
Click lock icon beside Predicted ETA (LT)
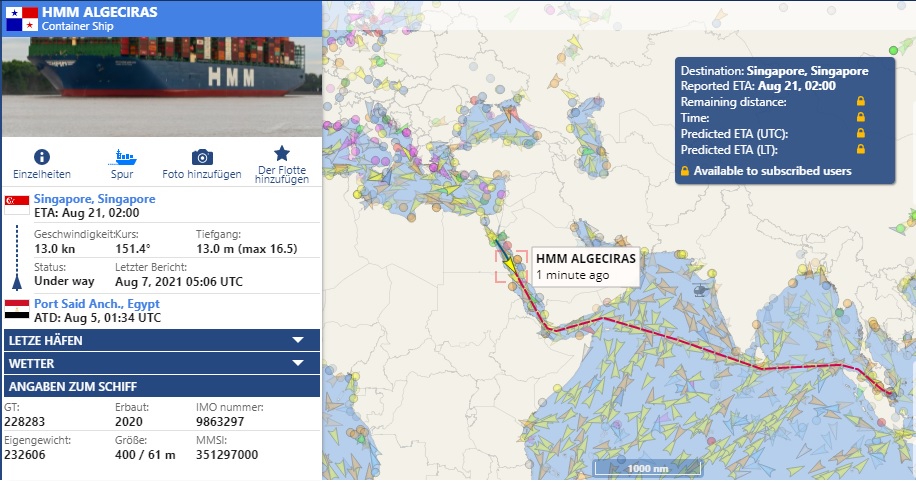pos(861,149)
